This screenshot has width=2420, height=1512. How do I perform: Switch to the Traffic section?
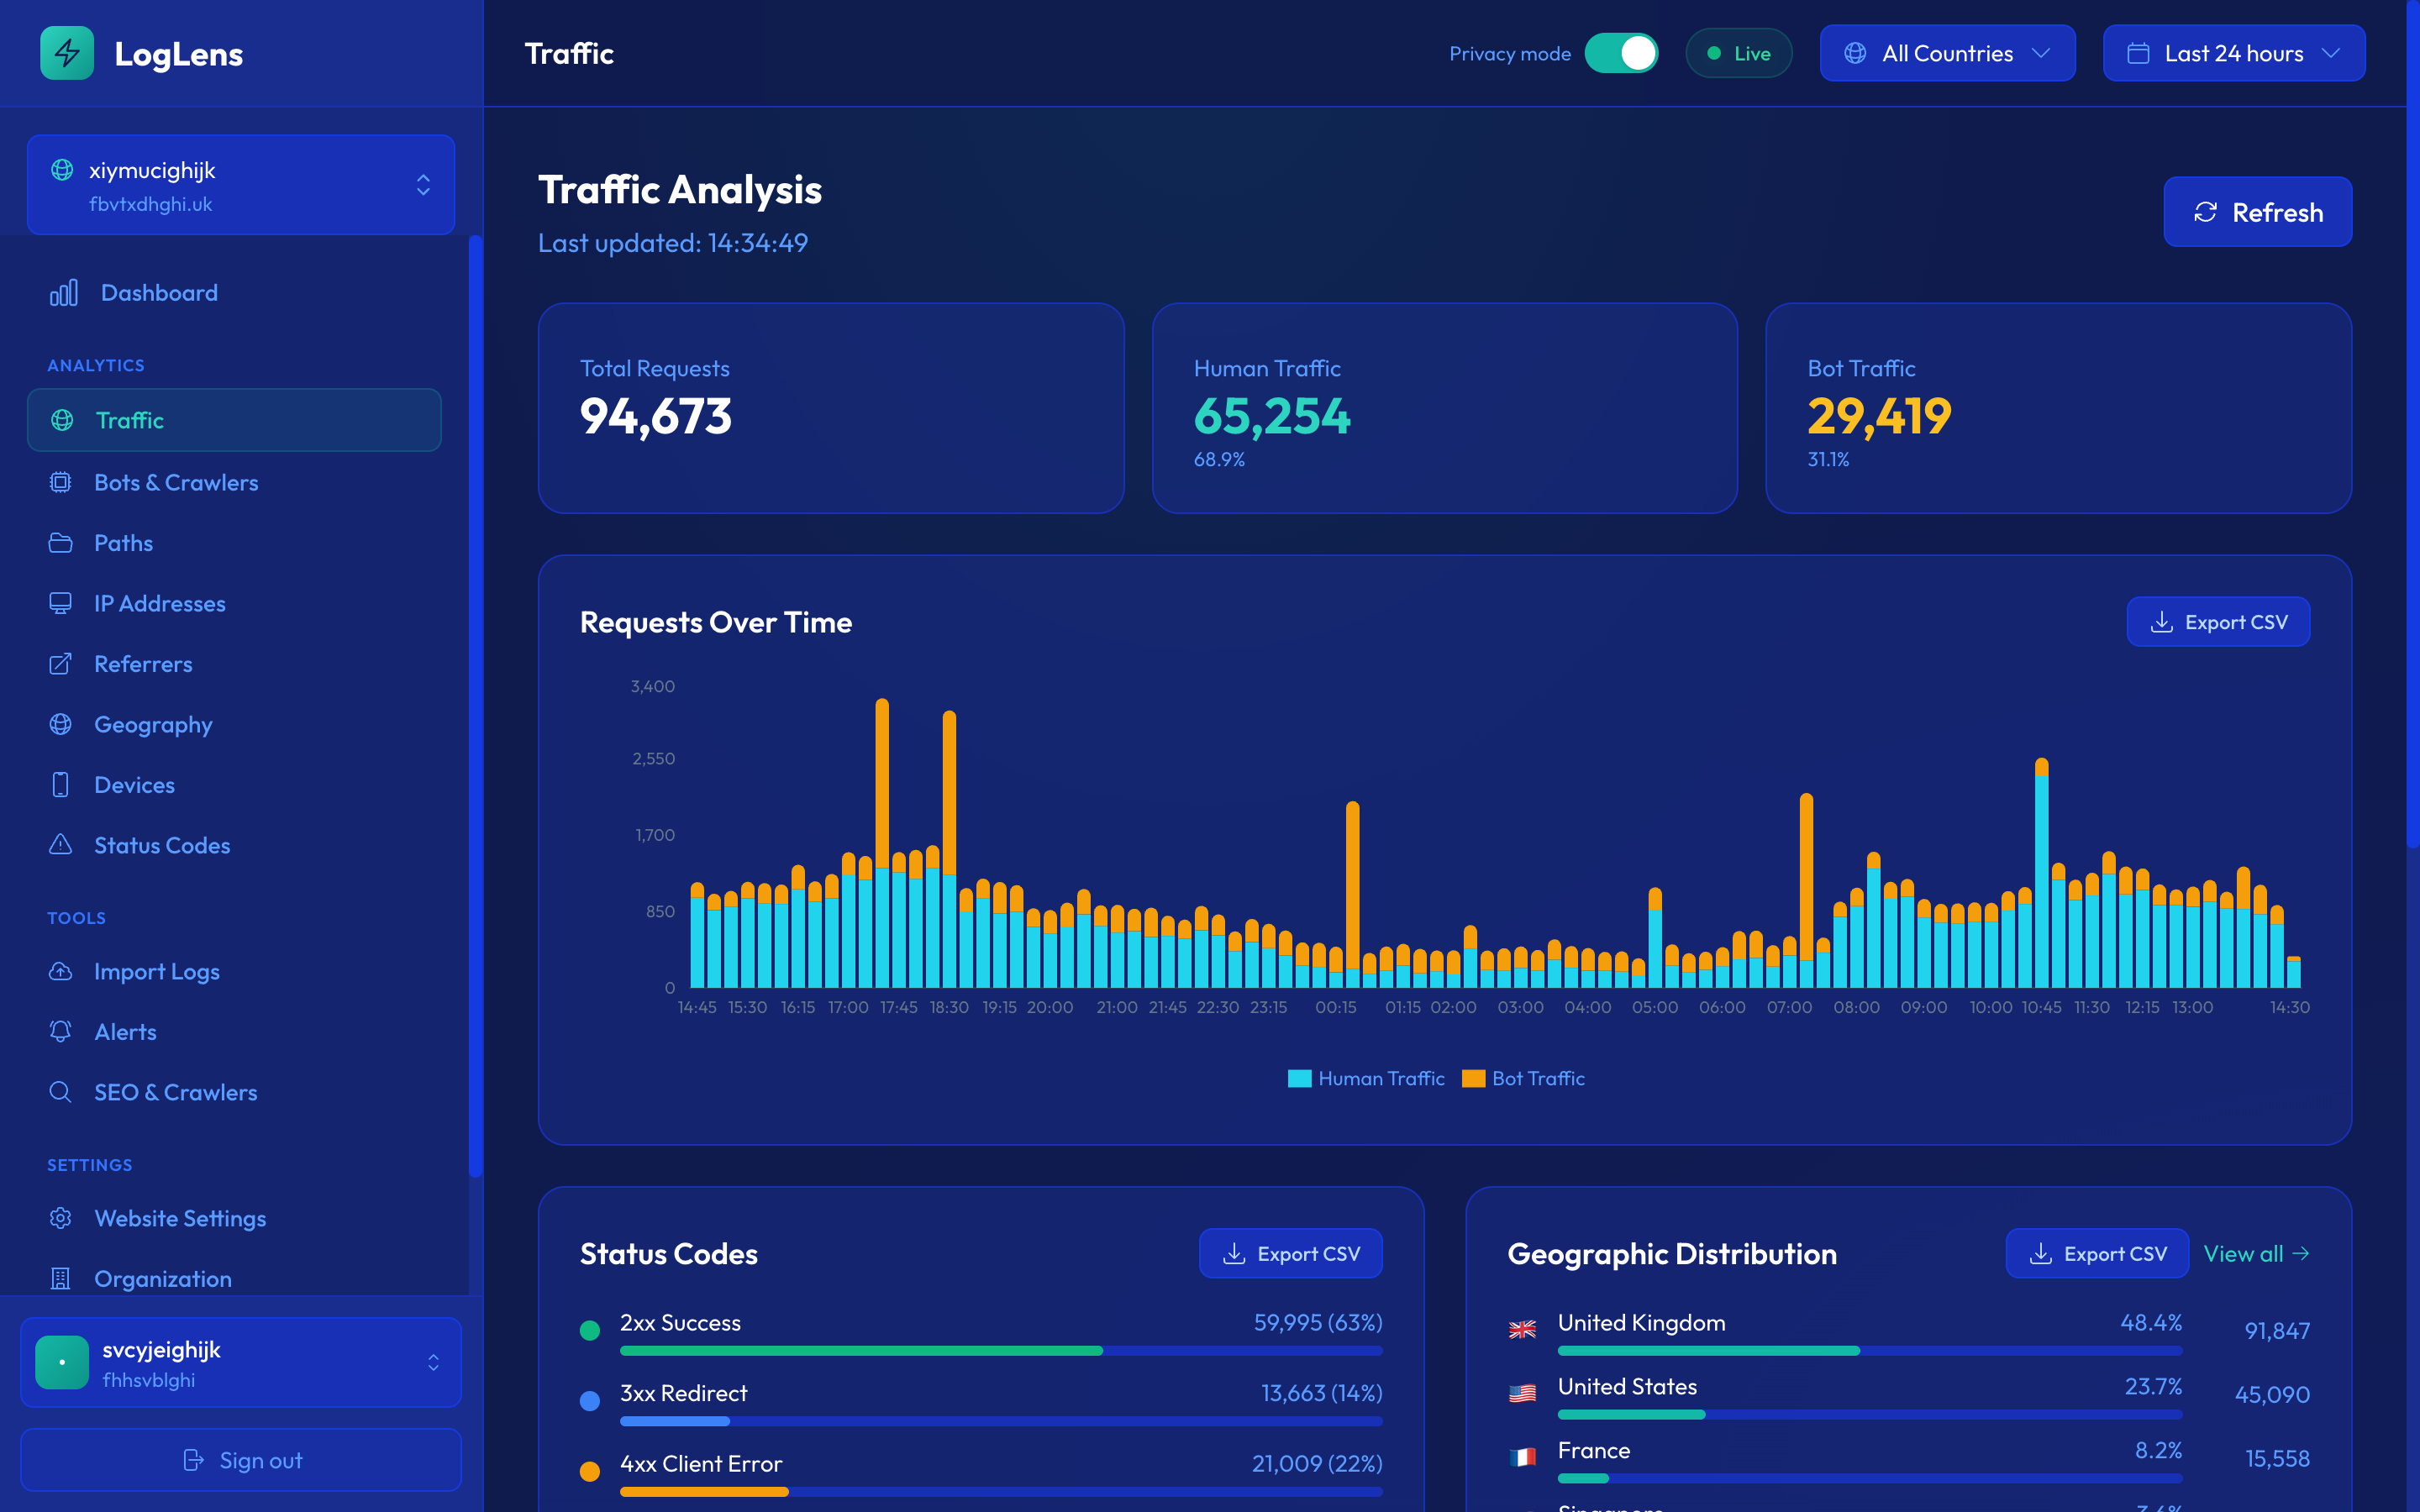point(130,420)
